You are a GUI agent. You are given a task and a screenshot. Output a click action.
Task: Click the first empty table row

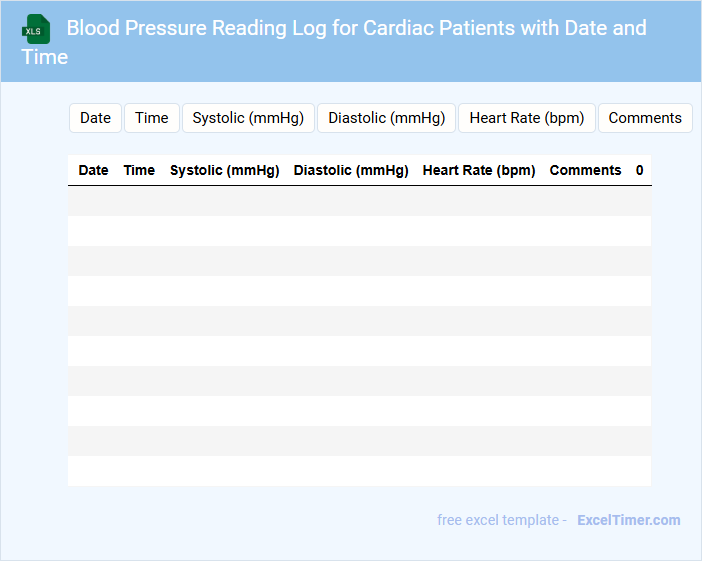click(x=359, y=201)
